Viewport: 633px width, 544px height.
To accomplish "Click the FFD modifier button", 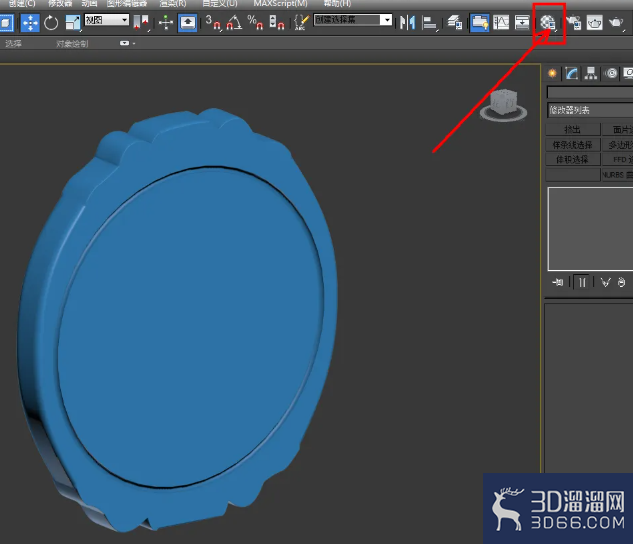I will point(618,159).
